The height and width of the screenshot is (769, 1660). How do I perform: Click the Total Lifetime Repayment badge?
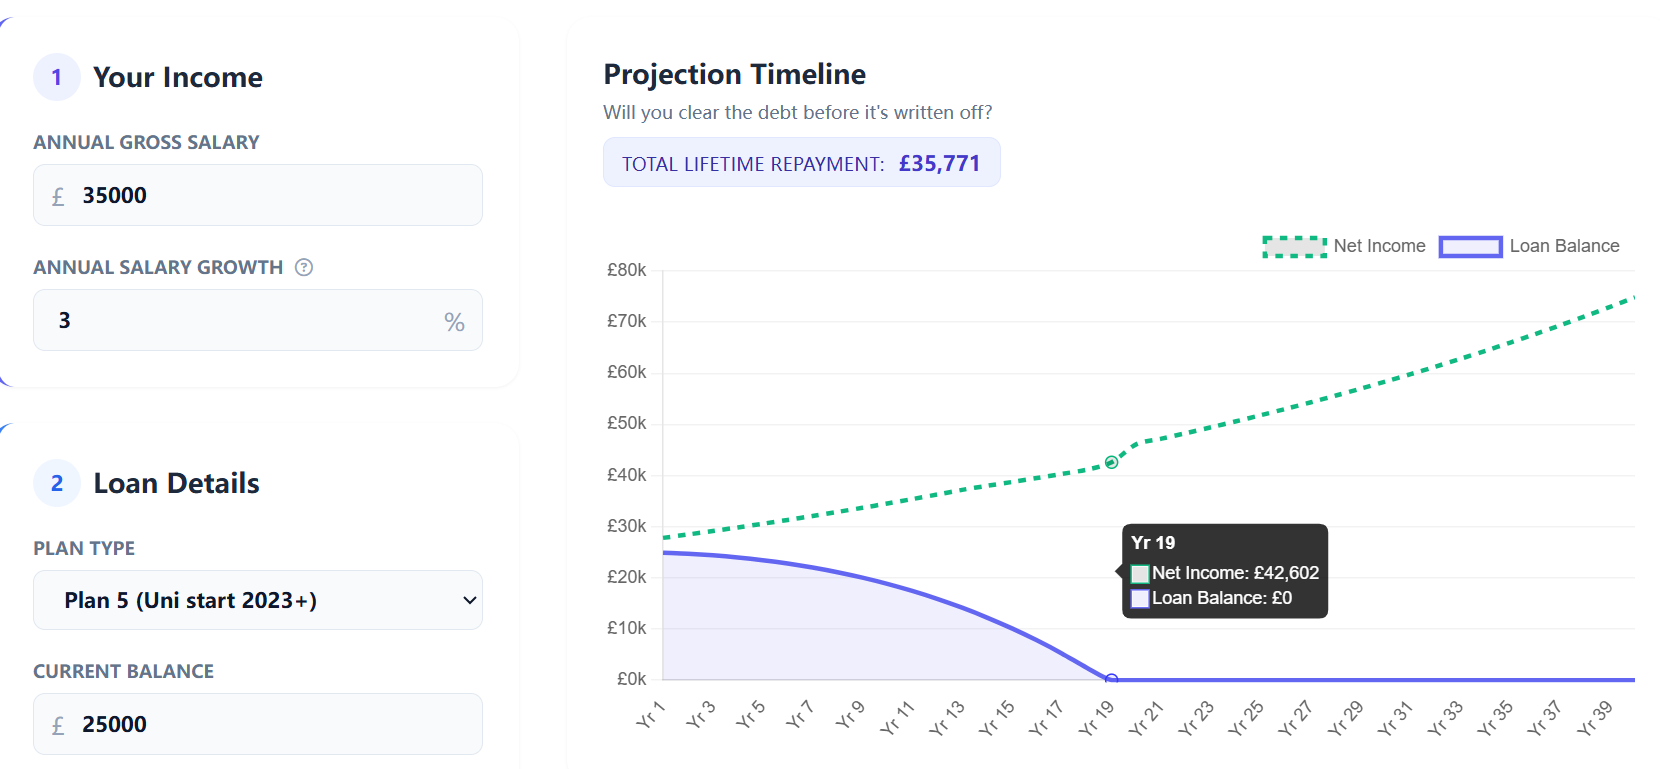click(x=801, y=163)
